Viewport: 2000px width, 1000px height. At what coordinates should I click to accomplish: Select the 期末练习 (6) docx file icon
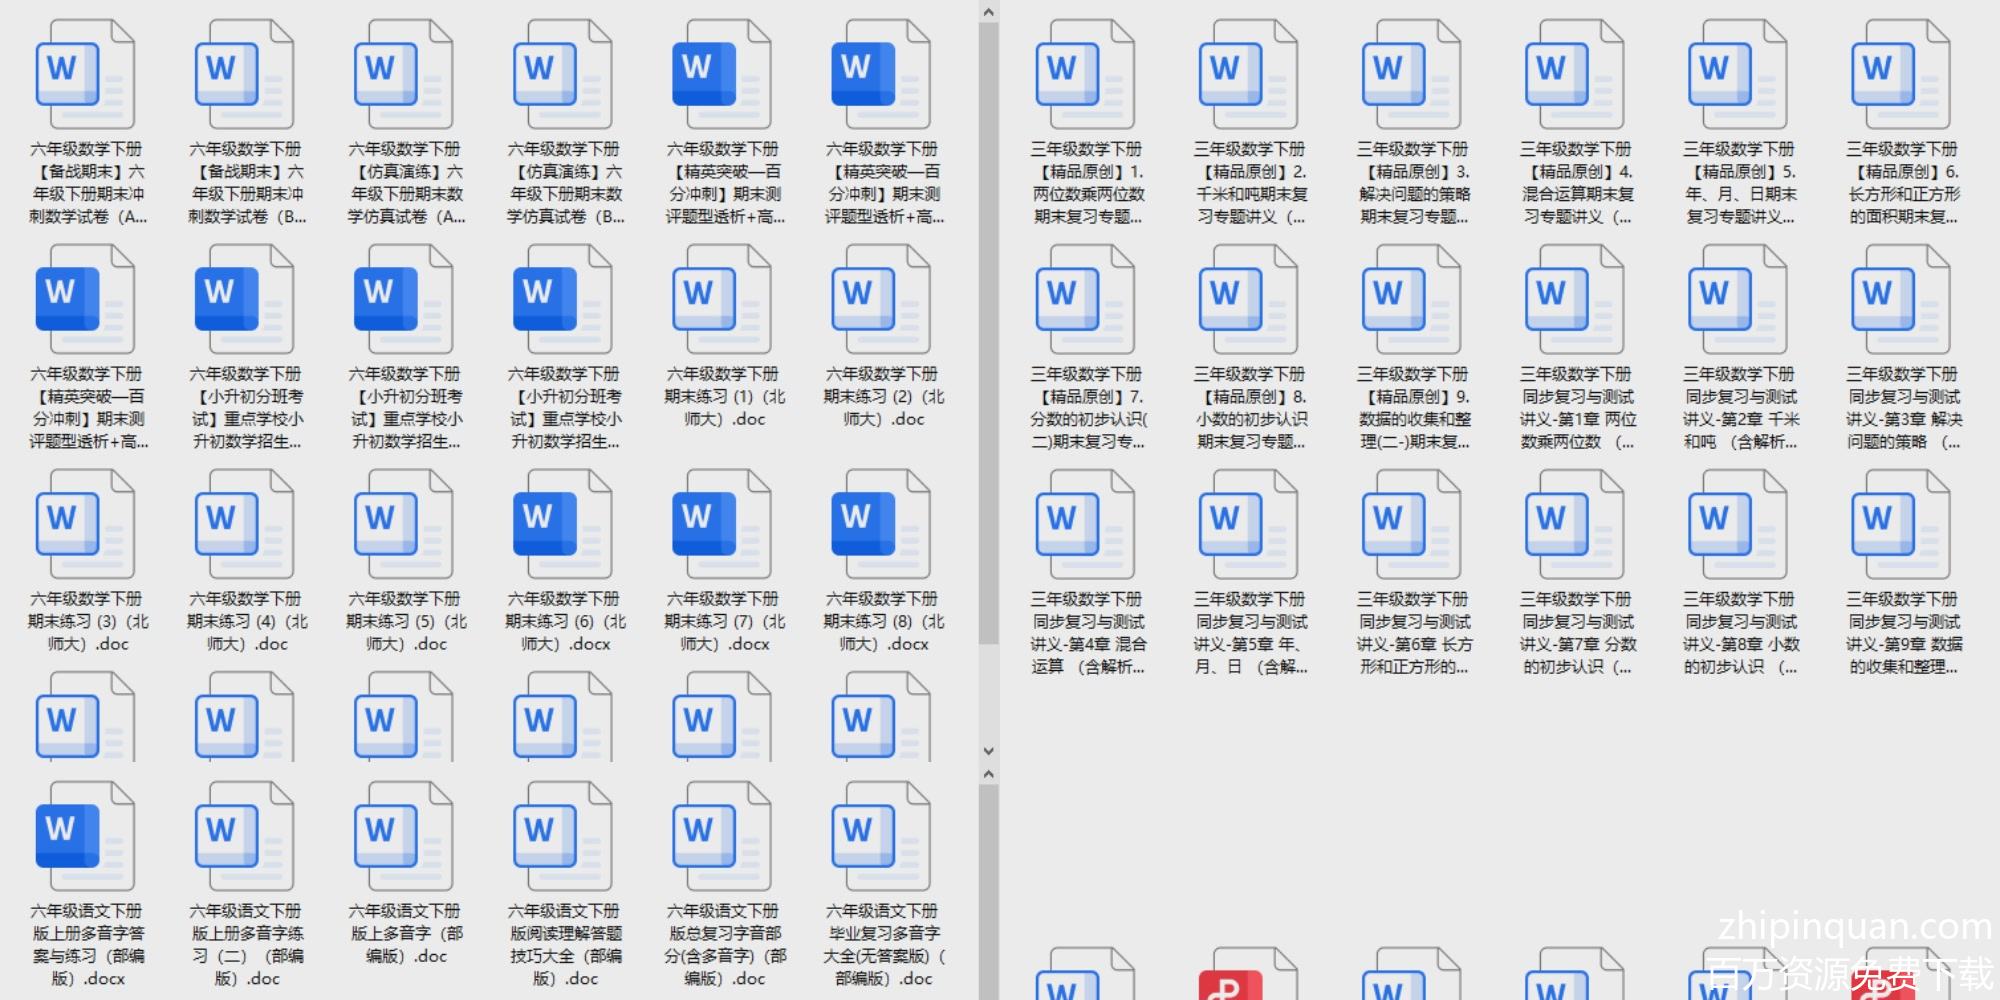563,526
